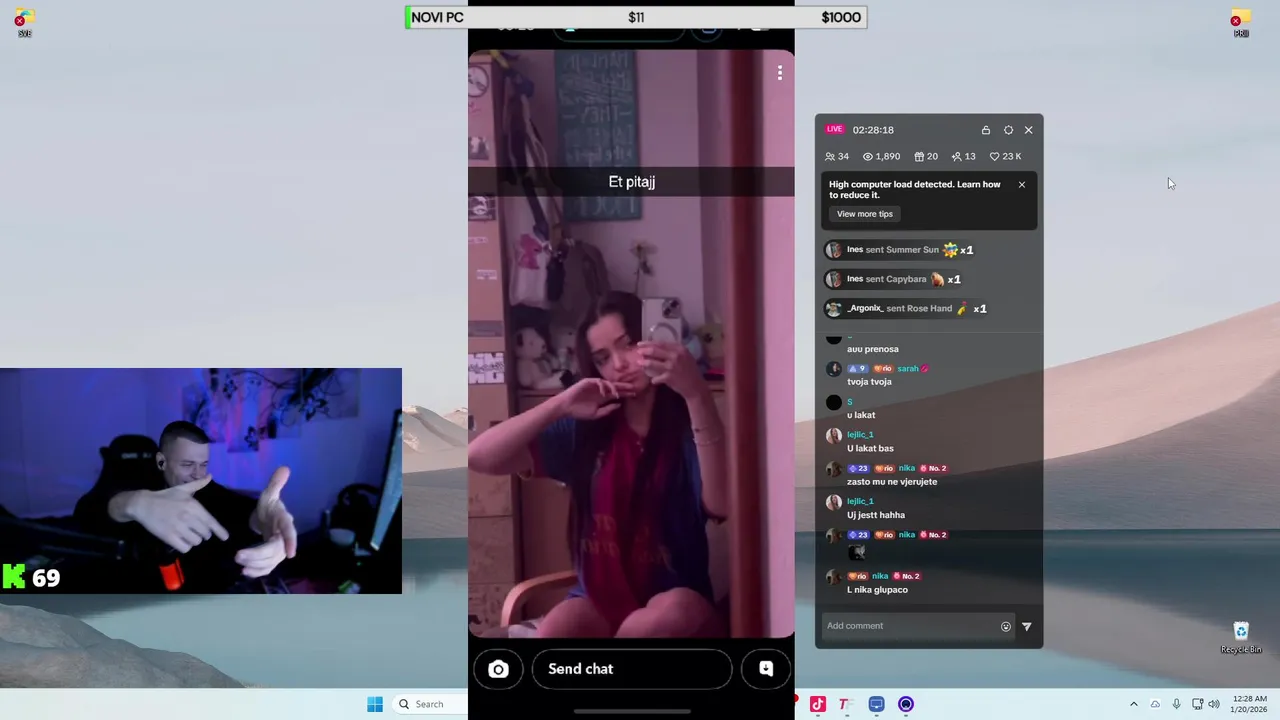1280x720 pixels.
Task: Tap the camera icon beside Send chat
Action: tap(498, 669)
